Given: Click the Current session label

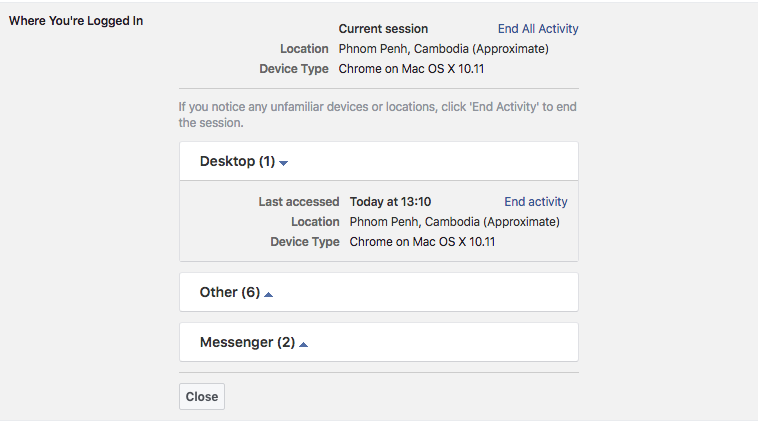Looking at the screenshot, I should click(383, 29).
